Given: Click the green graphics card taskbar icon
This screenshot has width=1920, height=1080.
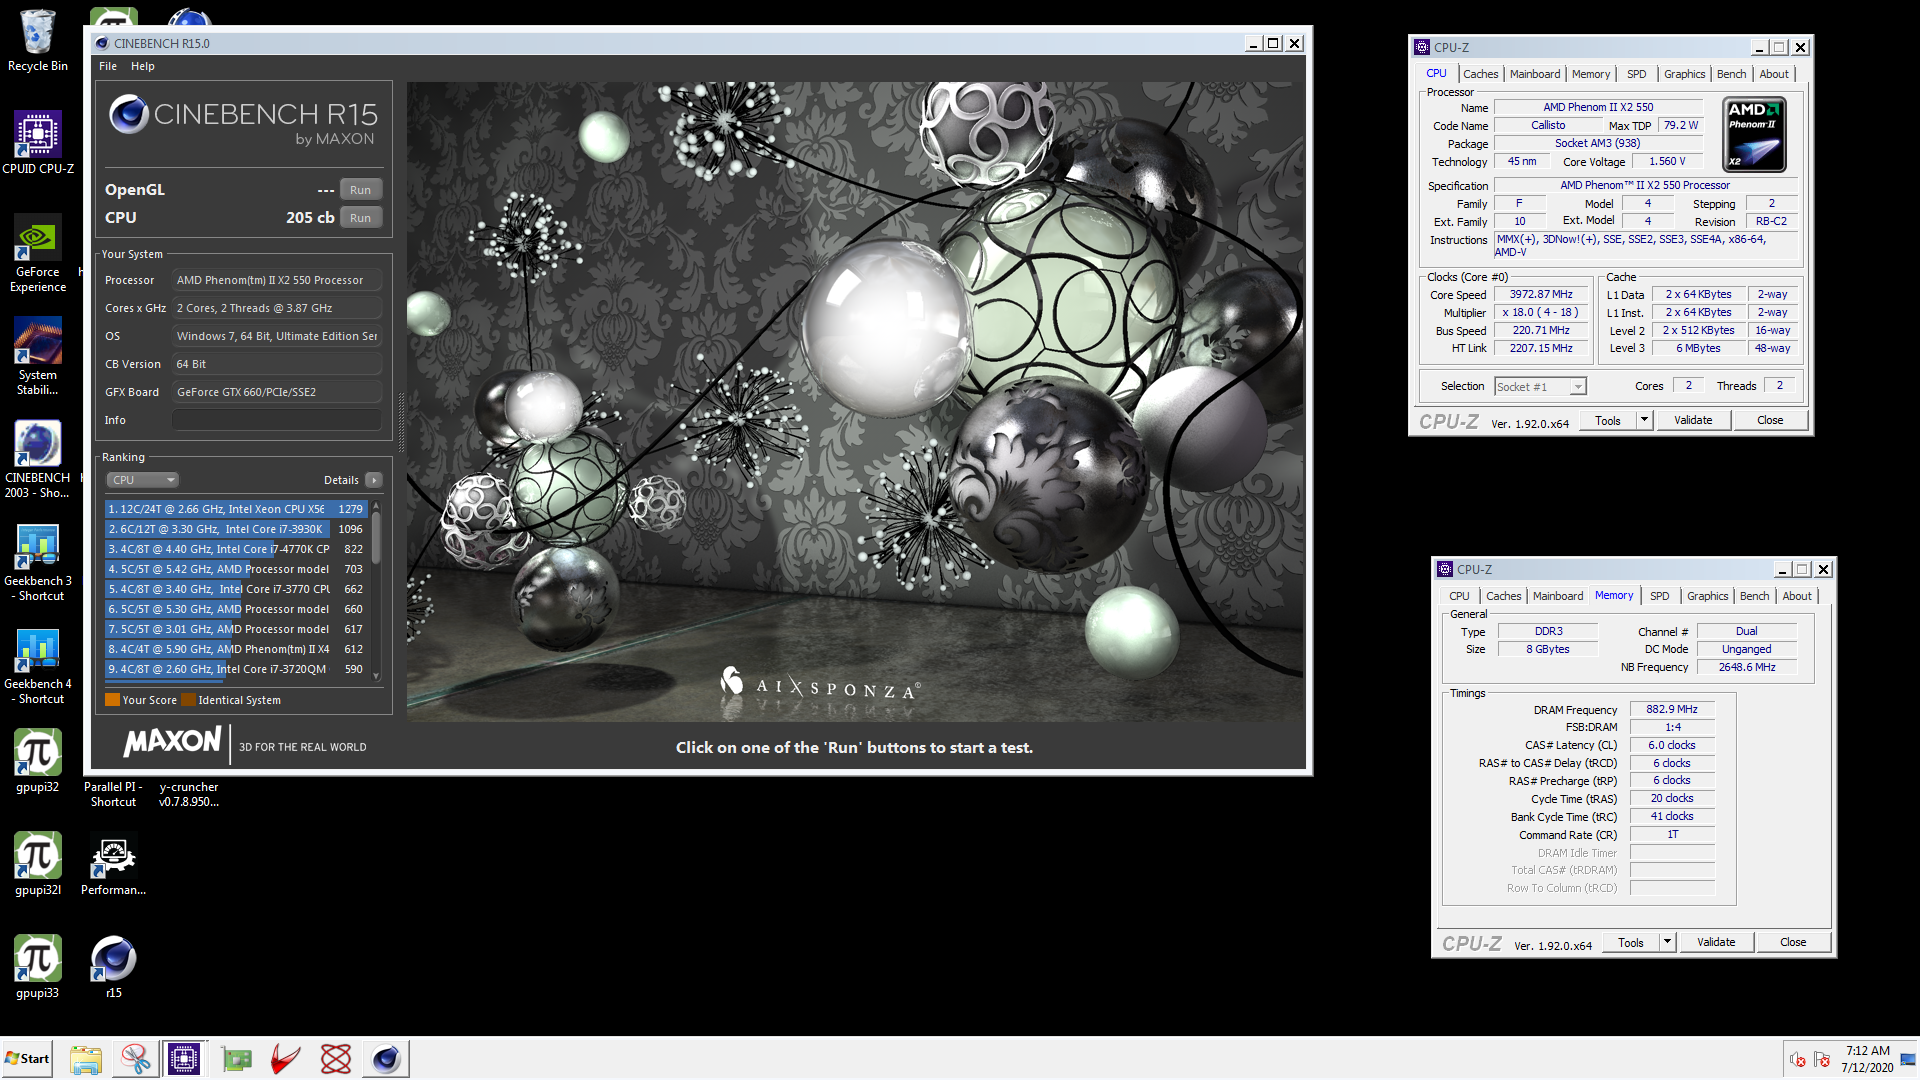Looking at the screenshot, I should 236,1058.
